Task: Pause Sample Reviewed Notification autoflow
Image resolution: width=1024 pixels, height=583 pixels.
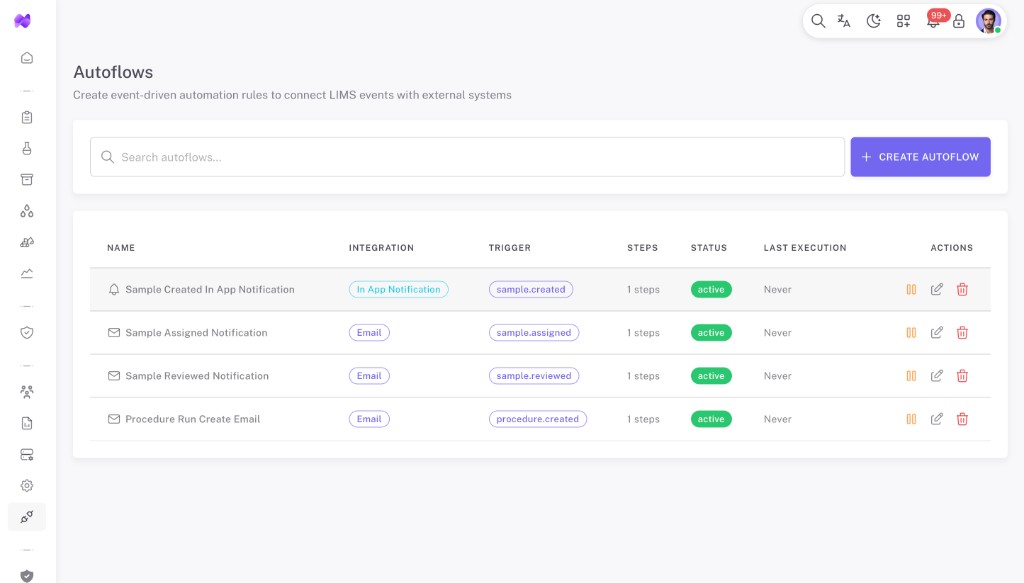Action: (x=911, y=375)
